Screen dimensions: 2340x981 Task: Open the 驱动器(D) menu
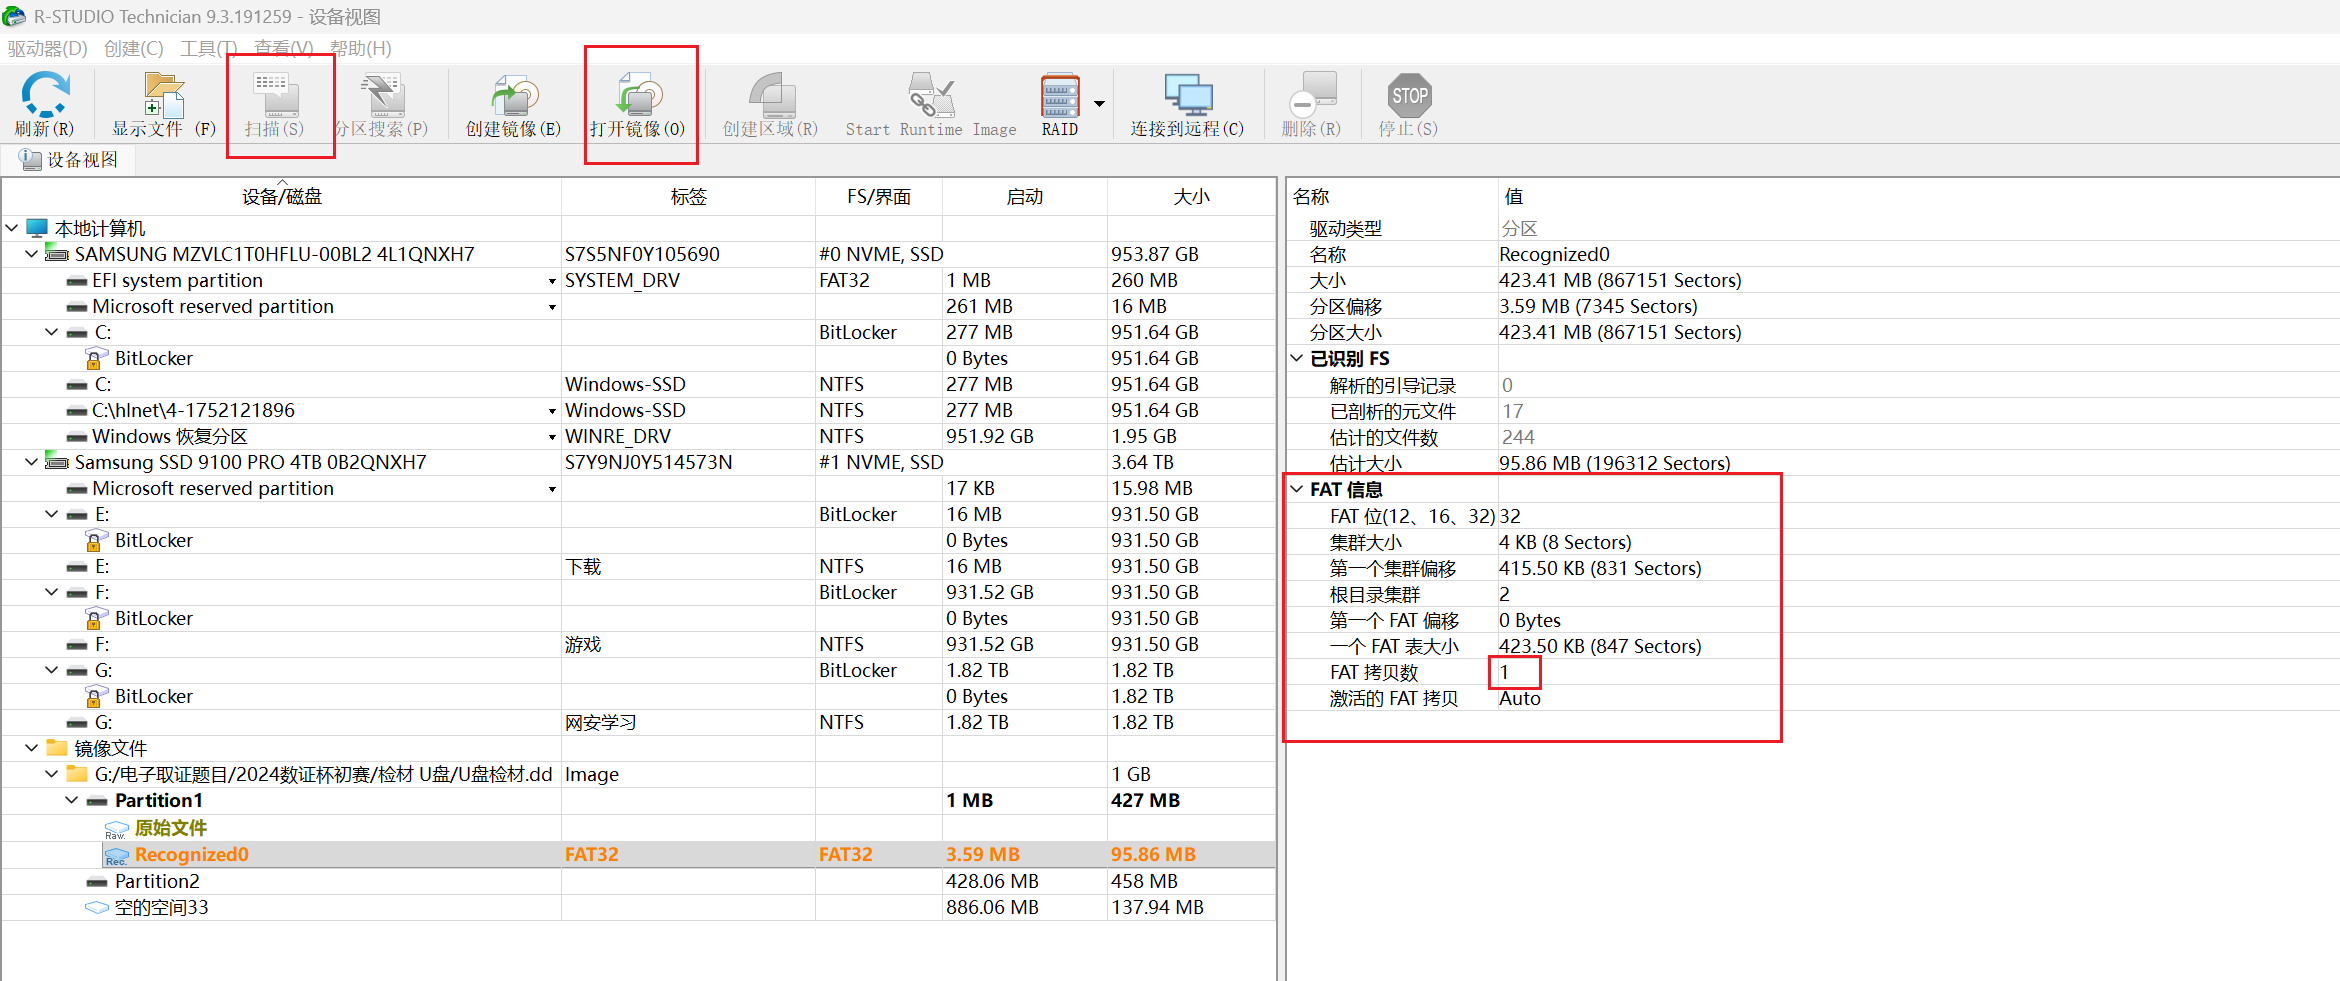47,48
